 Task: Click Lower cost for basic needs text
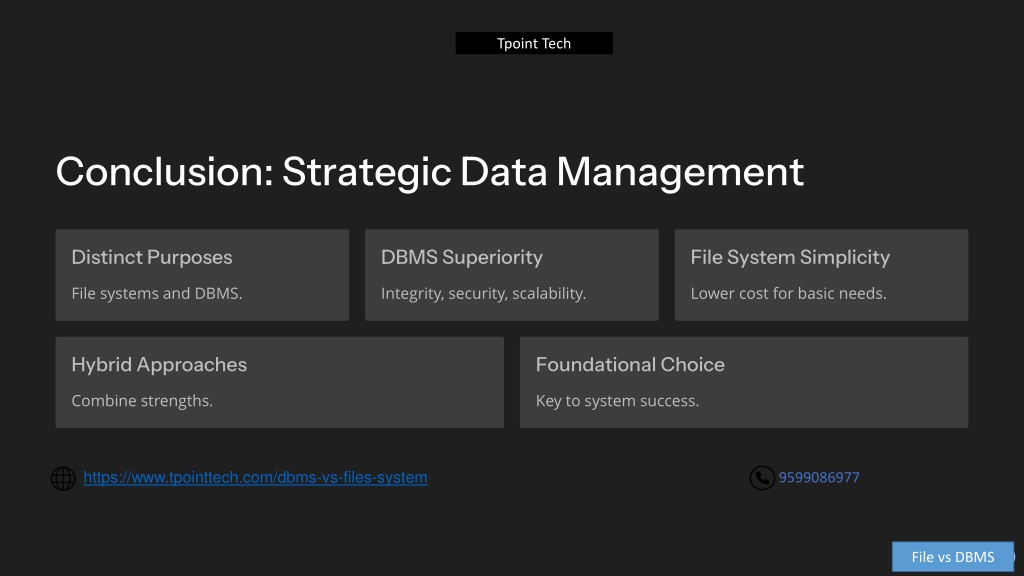(788, 293)
